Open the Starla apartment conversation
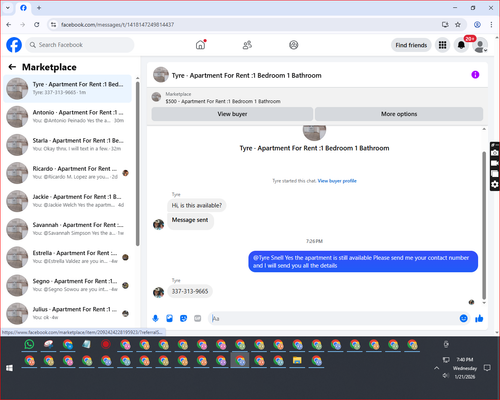Screen dimensions: 500x400 (x=68, y=145)
